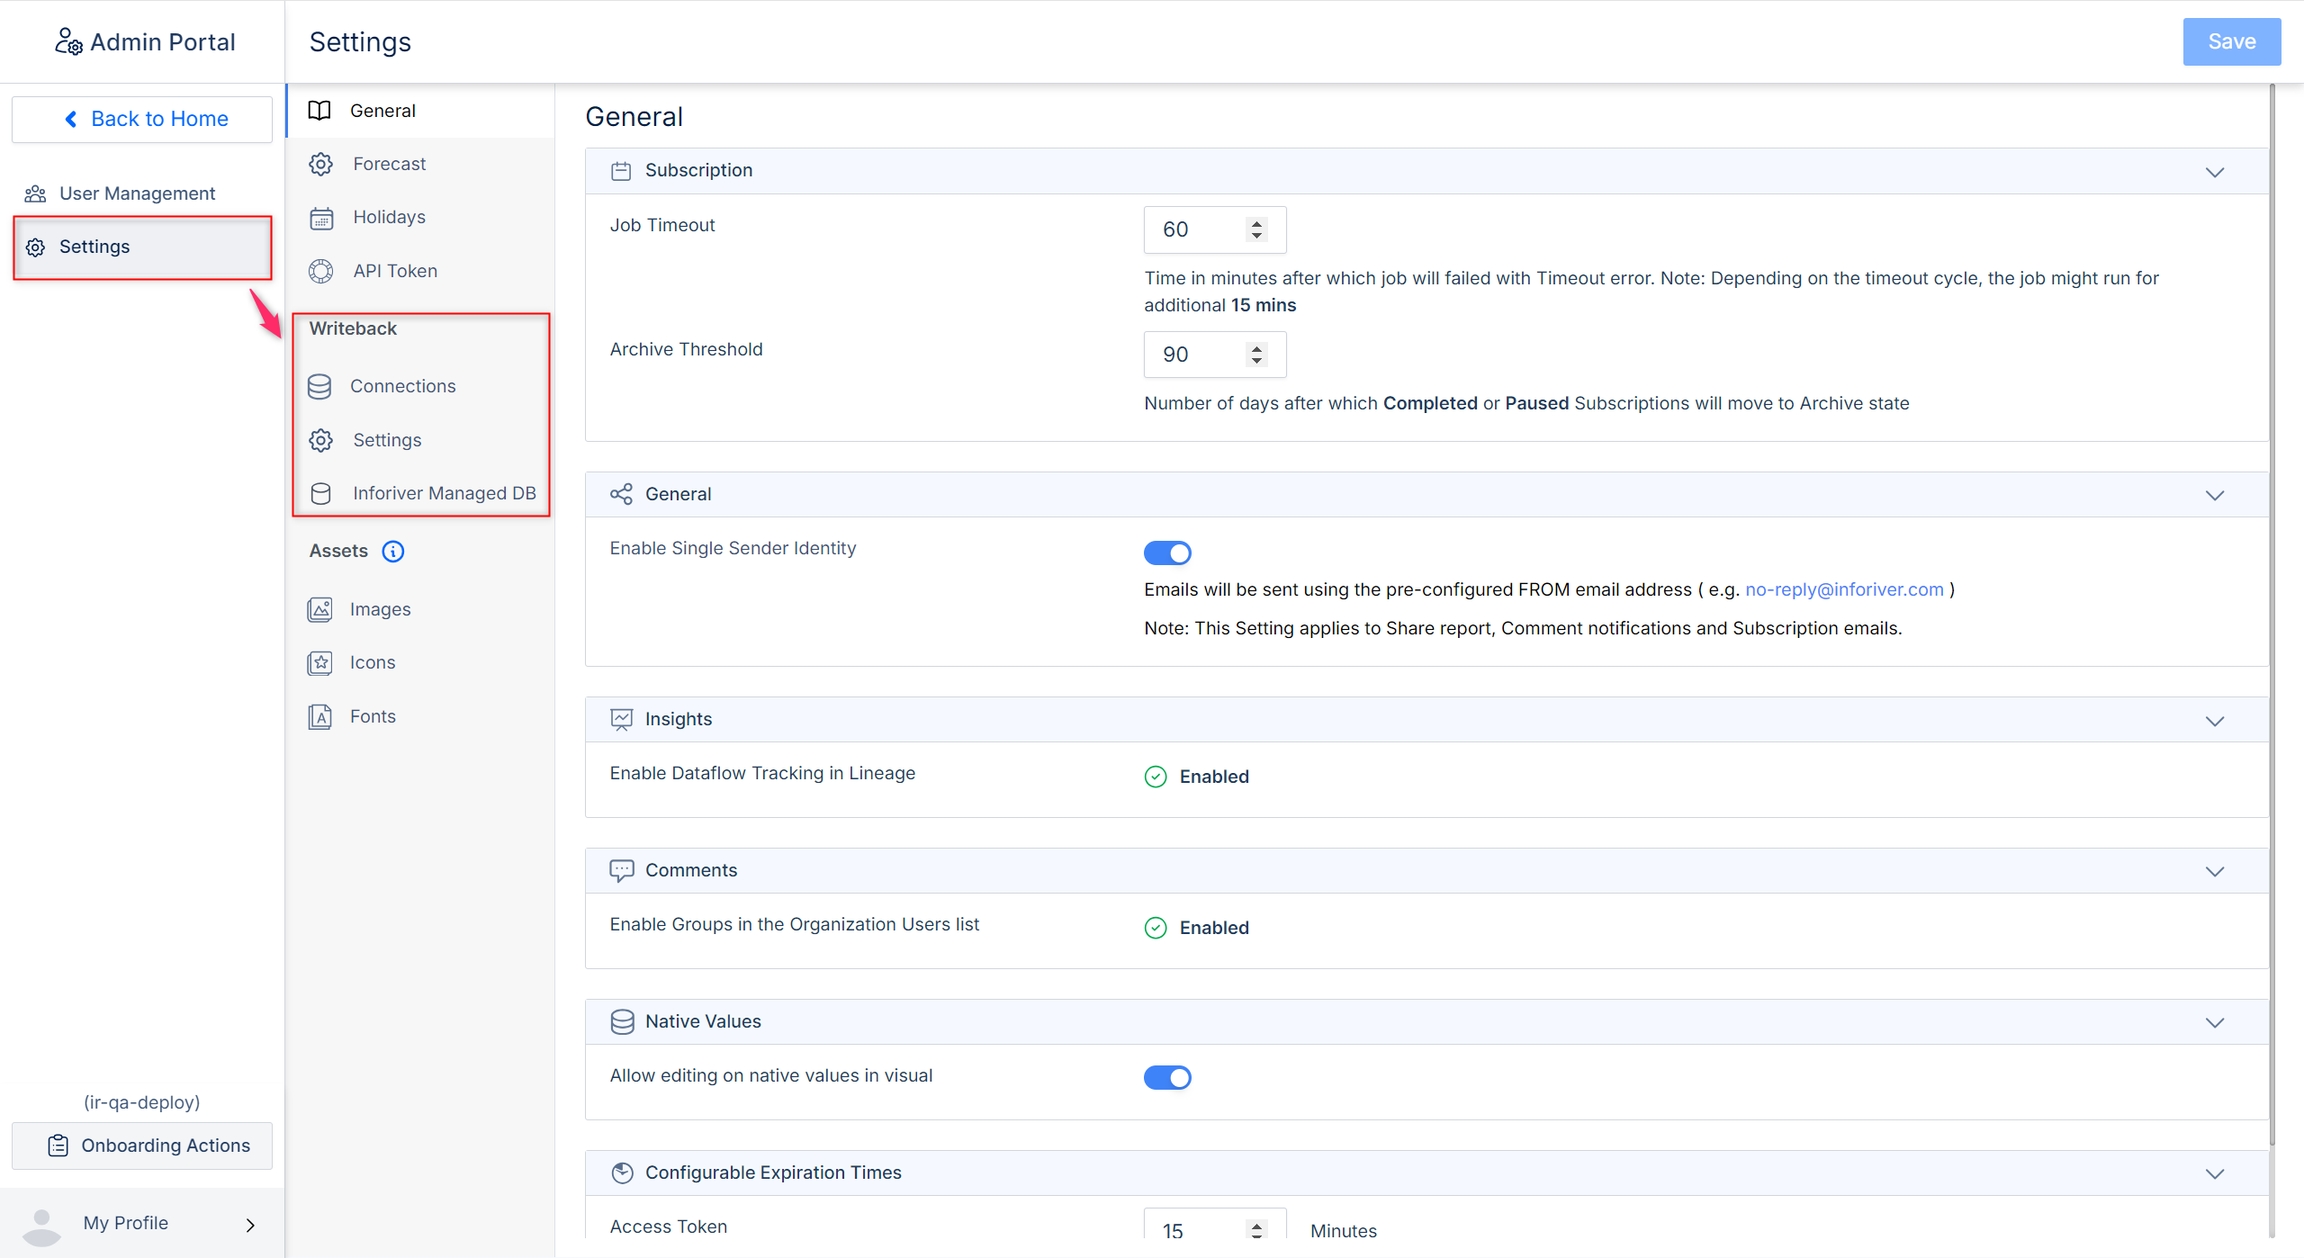The width and height of the screenshot is (2304, 1258).
Task: Open Writeback Connections database icon
Action: tap(320, 386)
